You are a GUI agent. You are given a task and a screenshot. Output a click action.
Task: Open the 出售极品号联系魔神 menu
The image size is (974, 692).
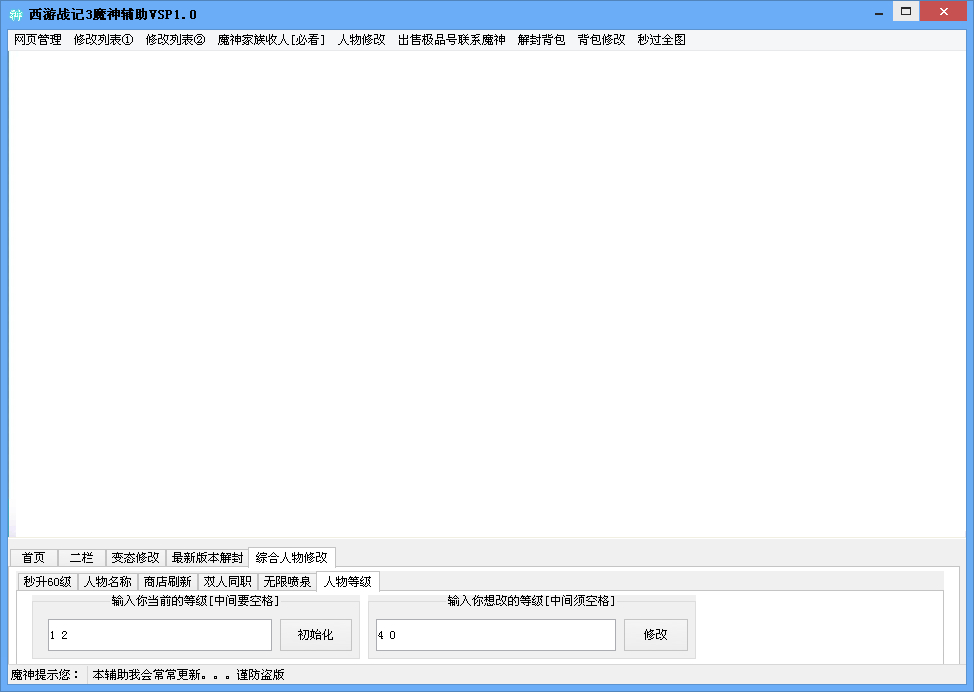point(452,40)
